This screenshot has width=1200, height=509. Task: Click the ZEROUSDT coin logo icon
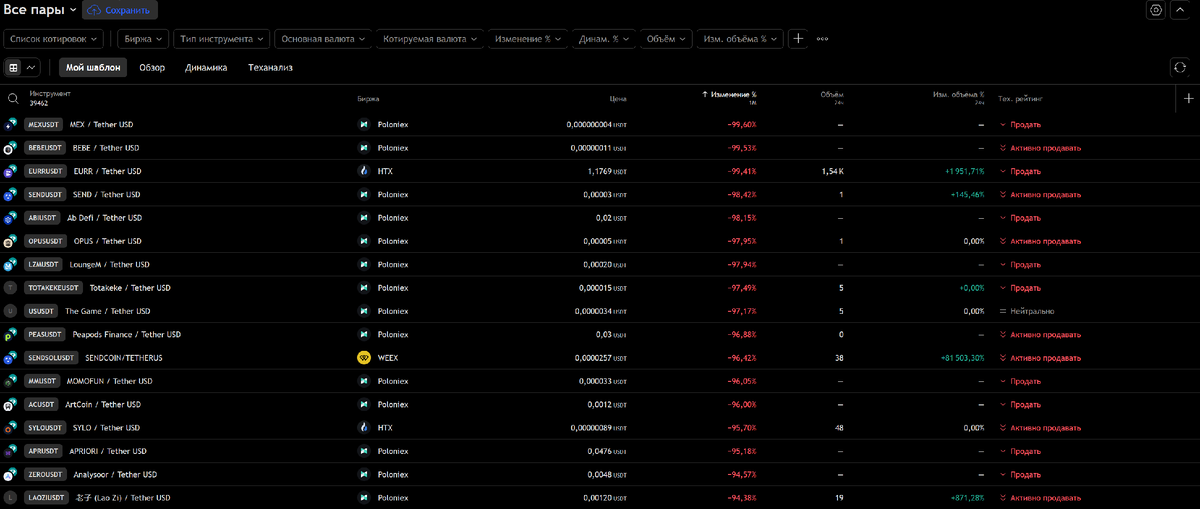[11, 474]
